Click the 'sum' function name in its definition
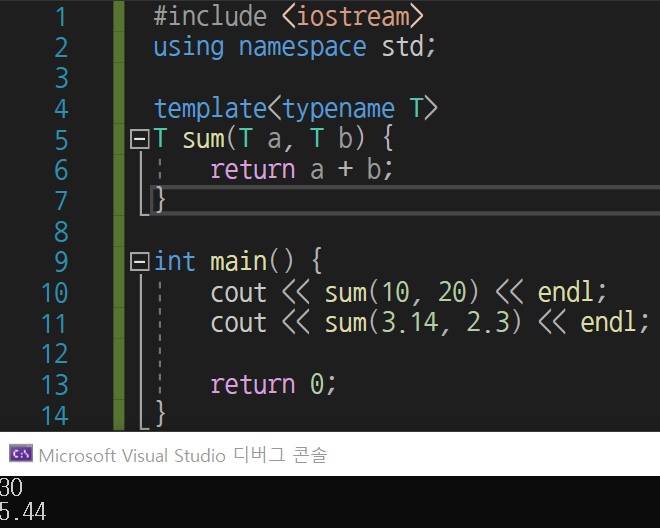 204,139
